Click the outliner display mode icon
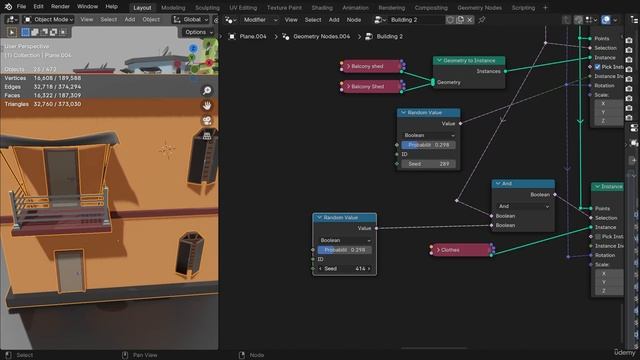This screenshot has width=640, height=360. point(633,20)
